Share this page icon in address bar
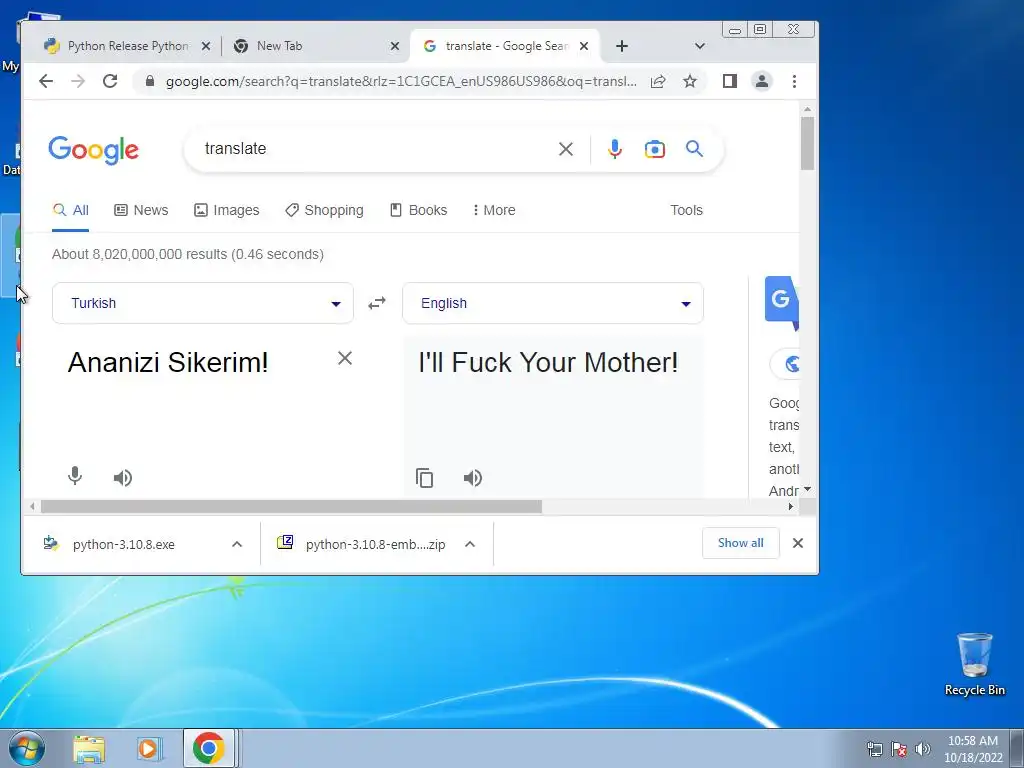 [x=658, y=81]
